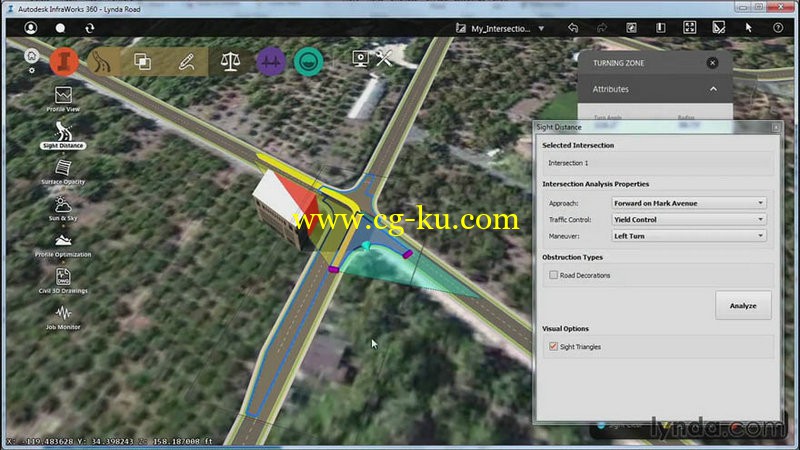
Task: Click the bookmark panel icon in top bar
Action: pyautogui.click(x=661, y=28)
